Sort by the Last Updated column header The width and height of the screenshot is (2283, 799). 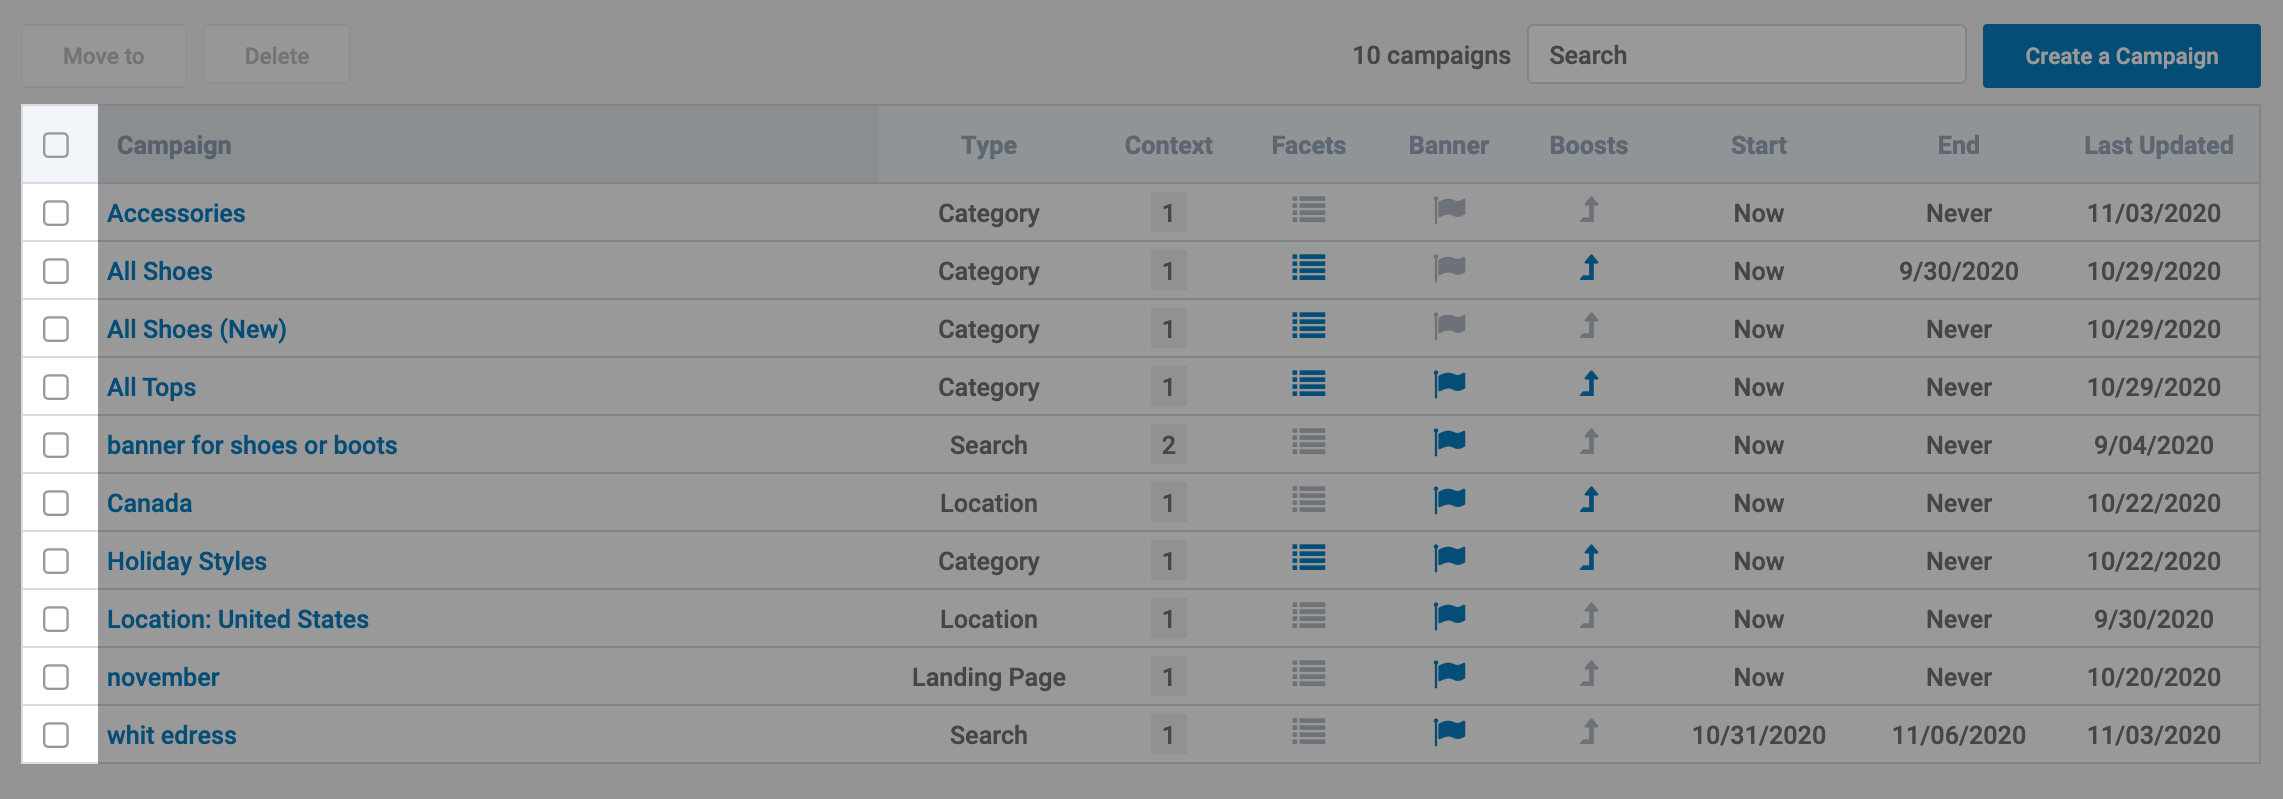[2157, 145]
